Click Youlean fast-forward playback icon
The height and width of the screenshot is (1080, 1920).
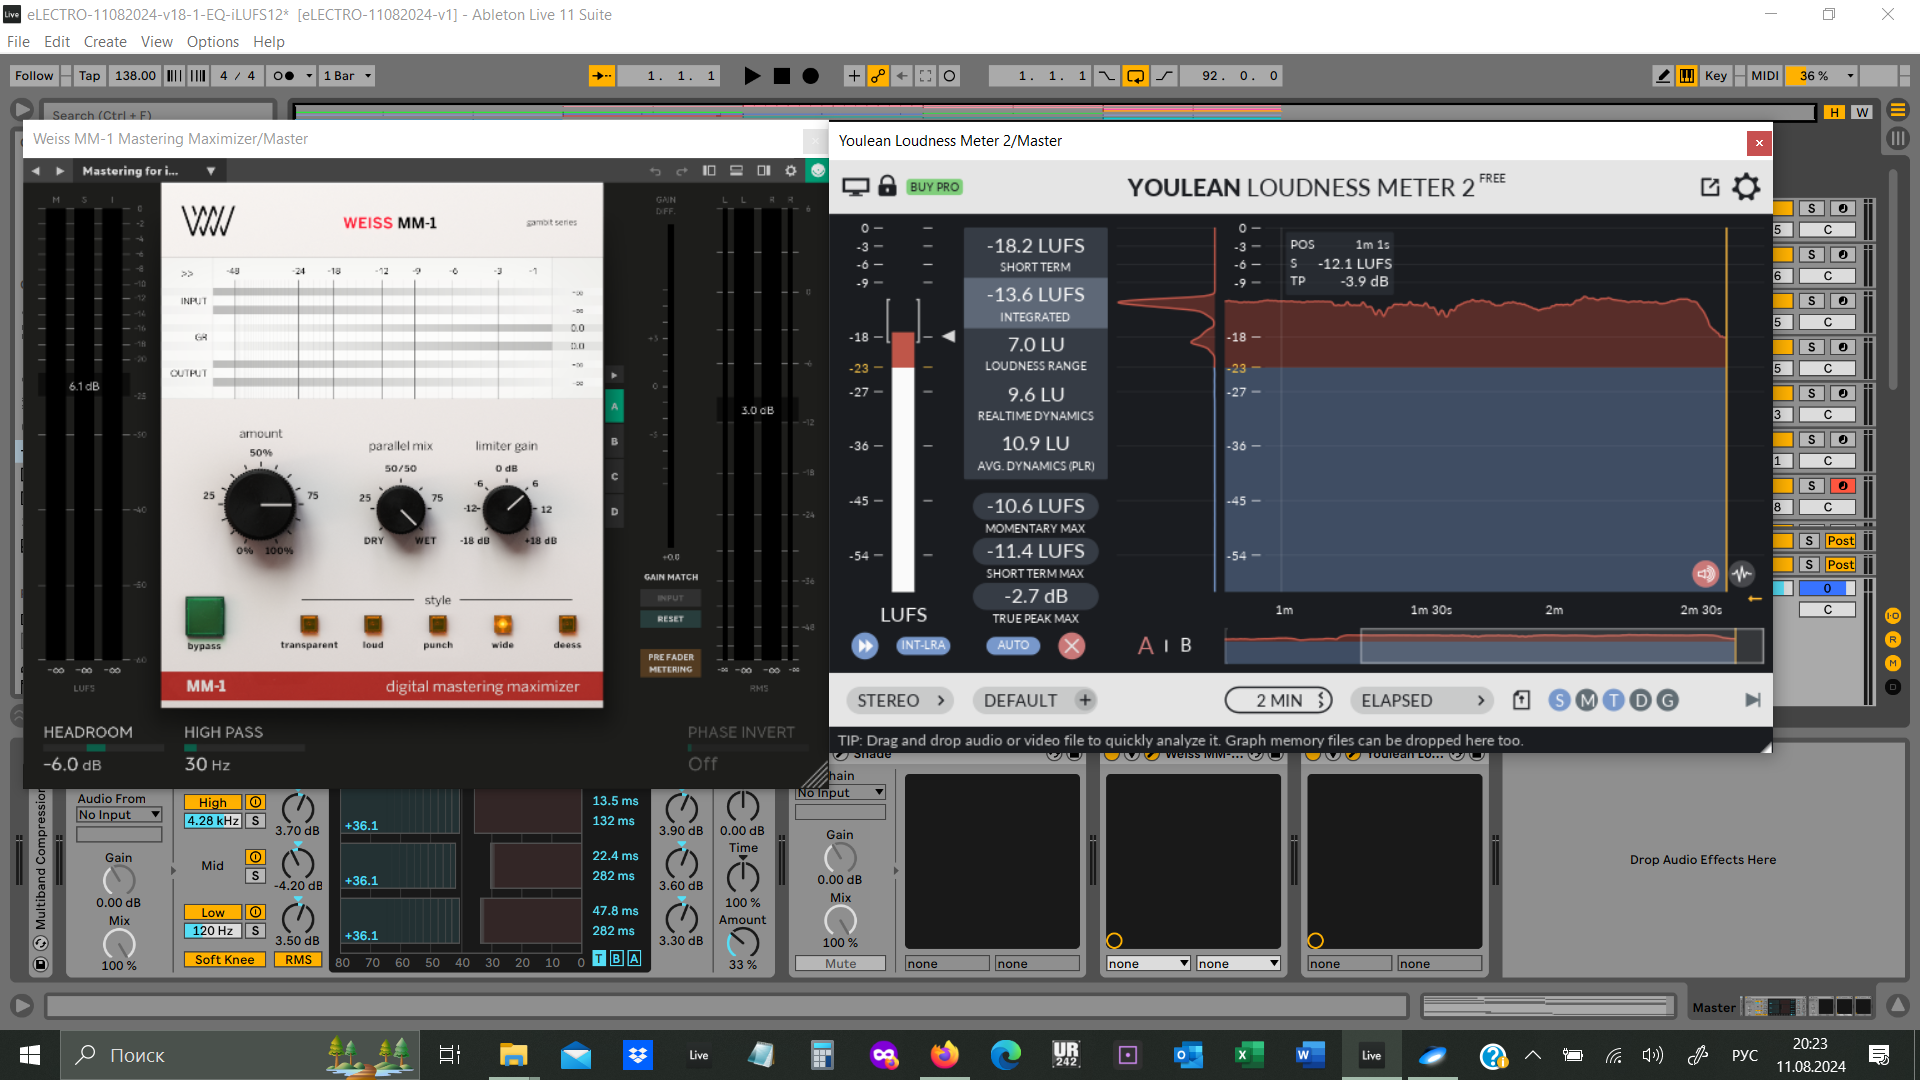864,646
